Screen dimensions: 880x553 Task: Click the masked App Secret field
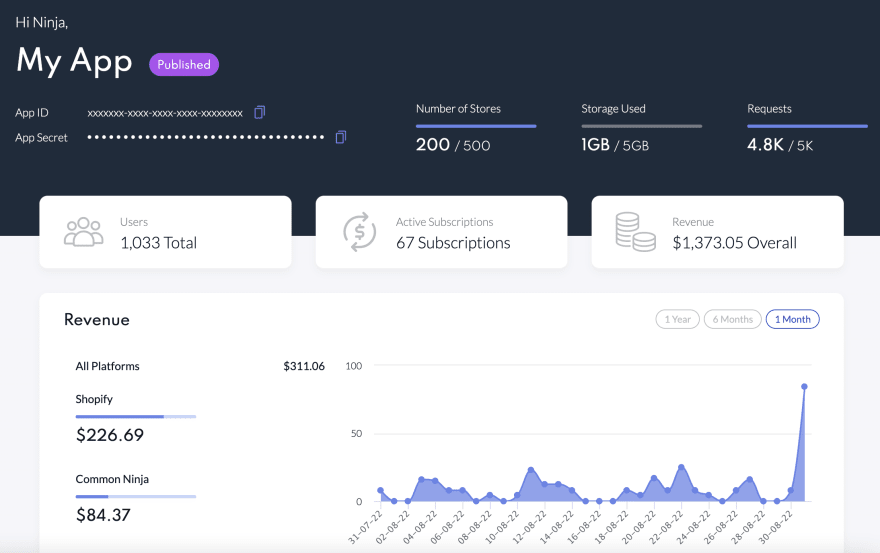[206, 137]
